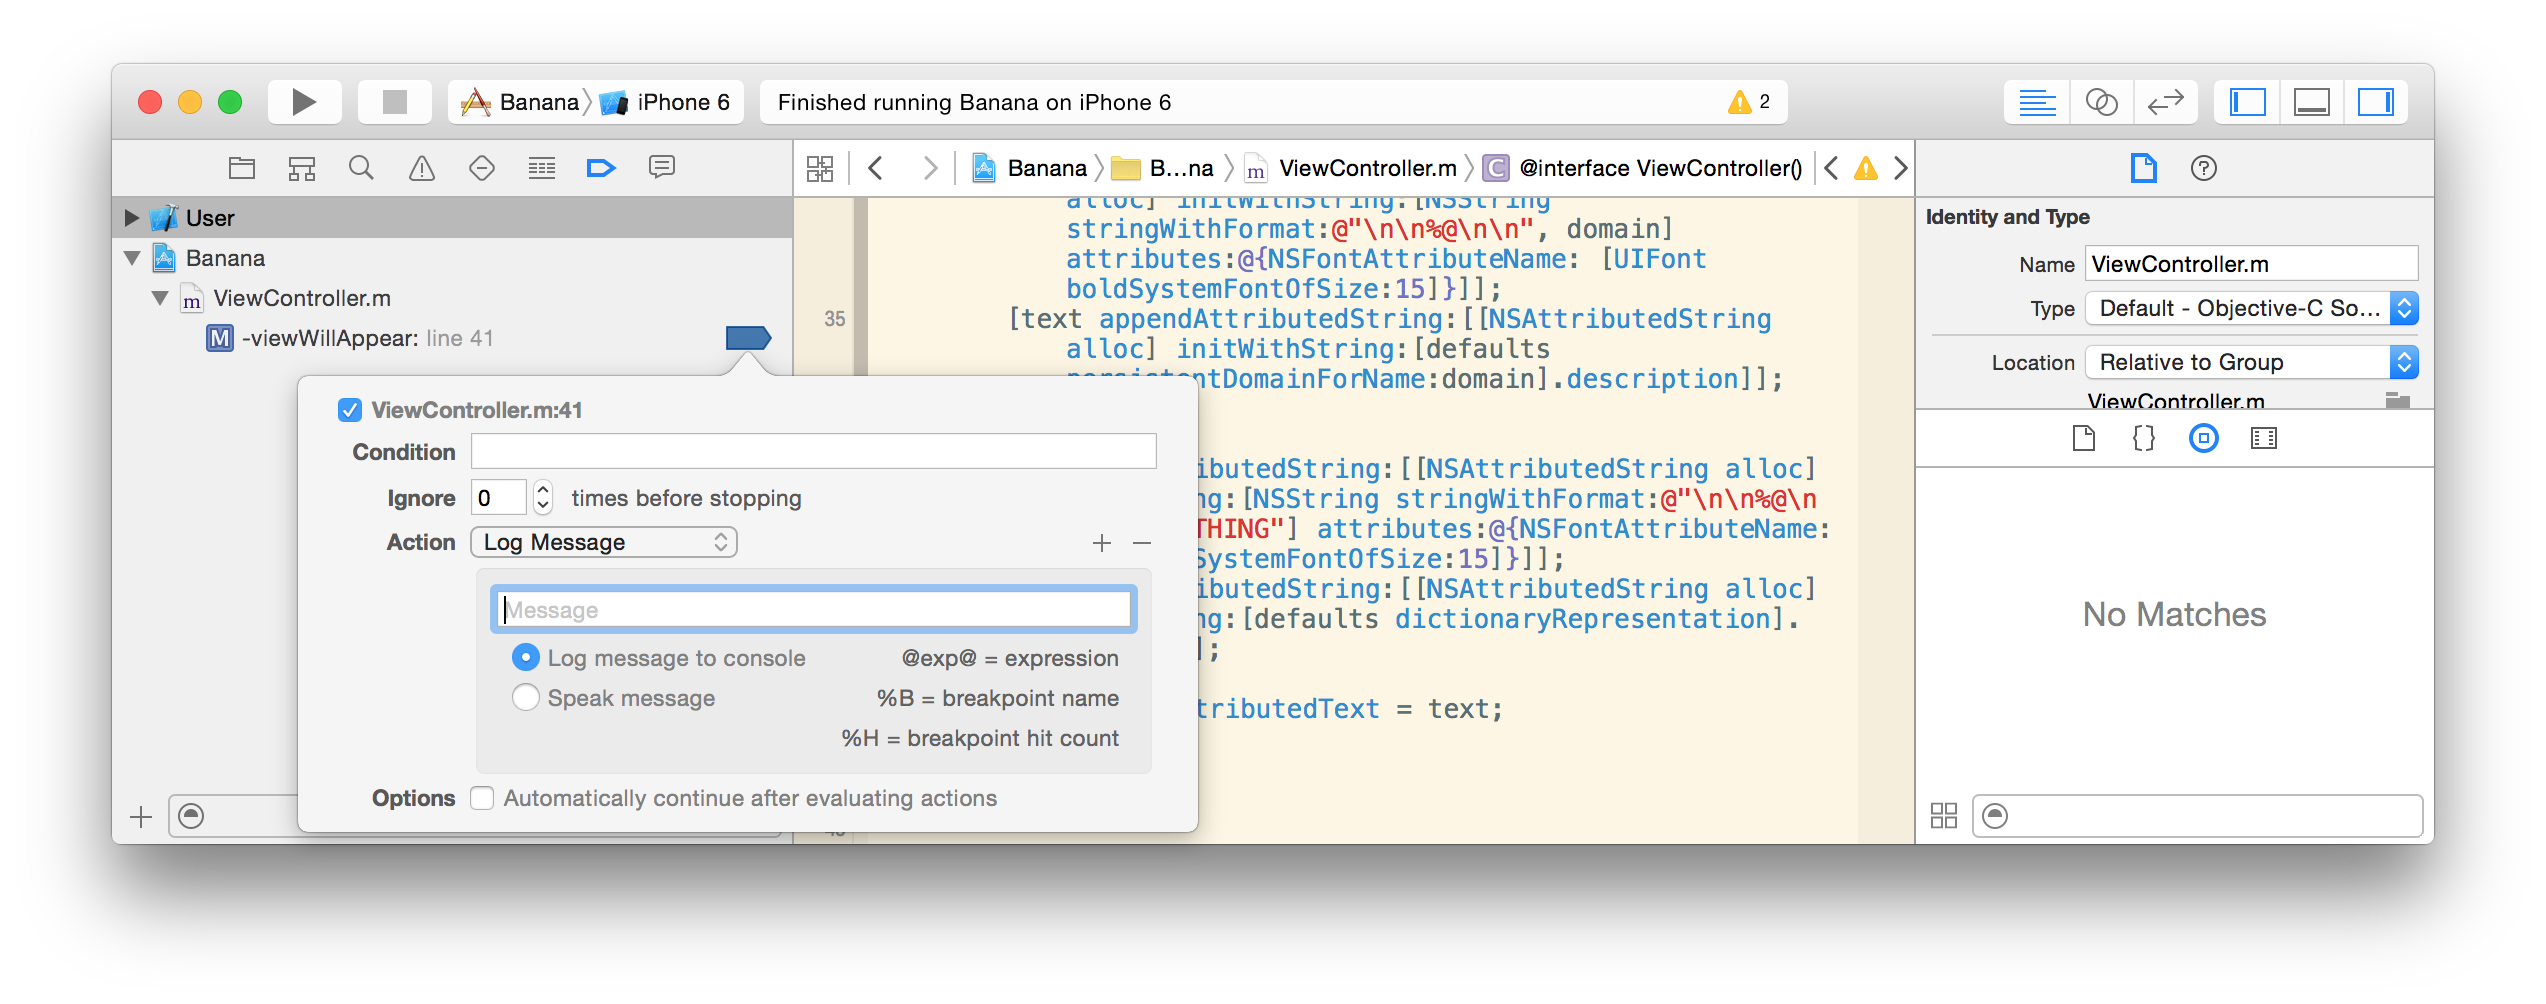2546x1004 pixels.
Task: Open the Type dropdown Default - Objective-C Source
Action: (x=2252, y=308)
